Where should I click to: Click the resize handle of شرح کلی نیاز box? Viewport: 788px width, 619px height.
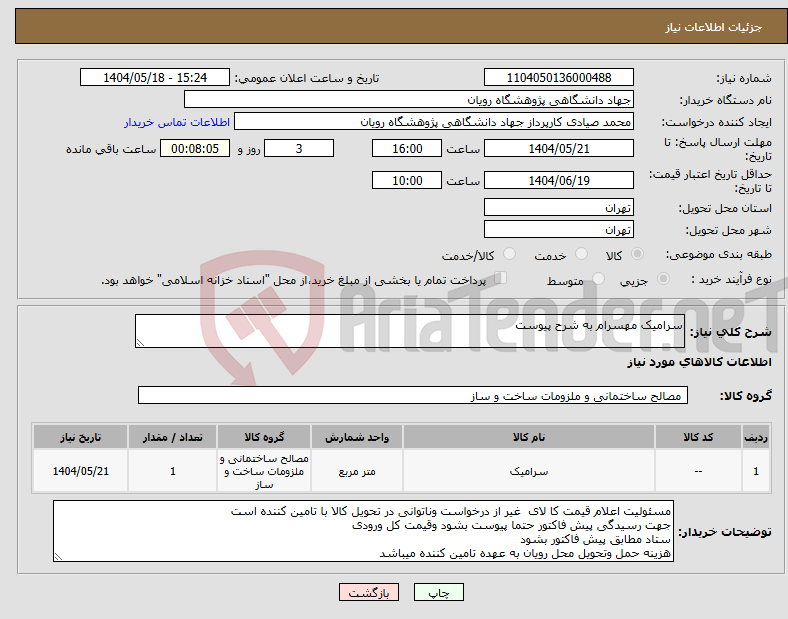pos(140,343)
